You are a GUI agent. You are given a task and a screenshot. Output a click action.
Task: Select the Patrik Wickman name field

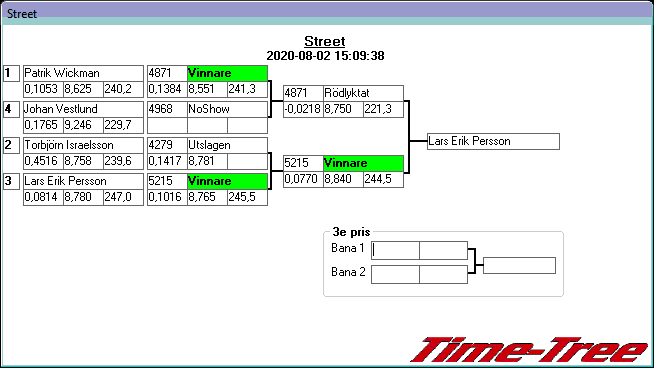click(x=83, y=73)
